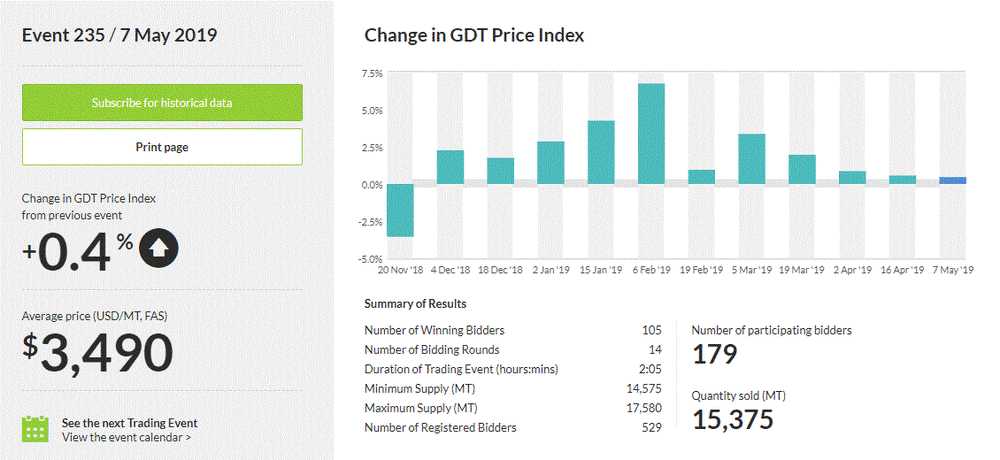This screenshot has width=1000, height=460.
Task: Click the 15,375 quantity sold figure
Action: click(732, 419)
